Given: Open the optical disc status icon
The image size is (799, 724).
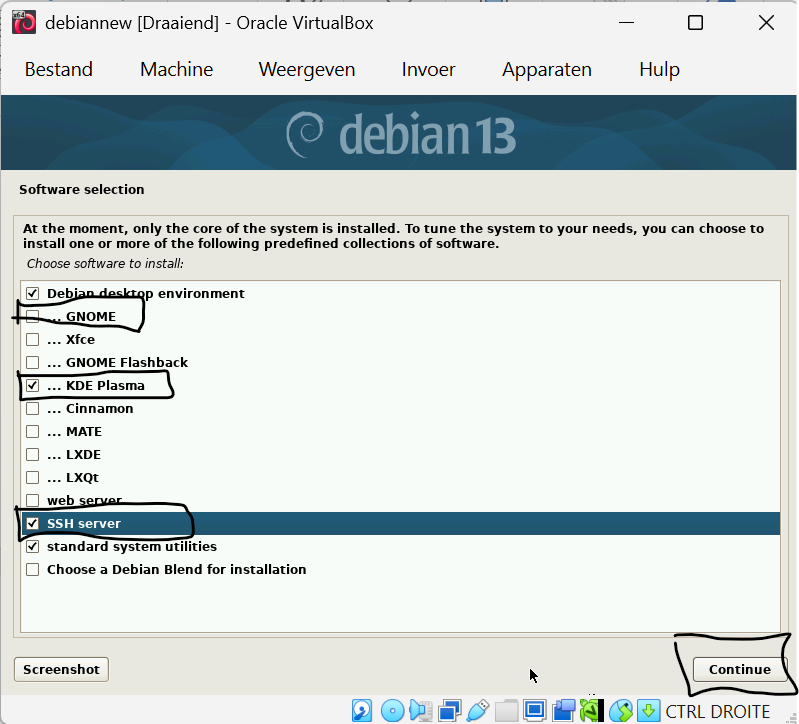Looking at the screenshot, I should click(392, 711).
